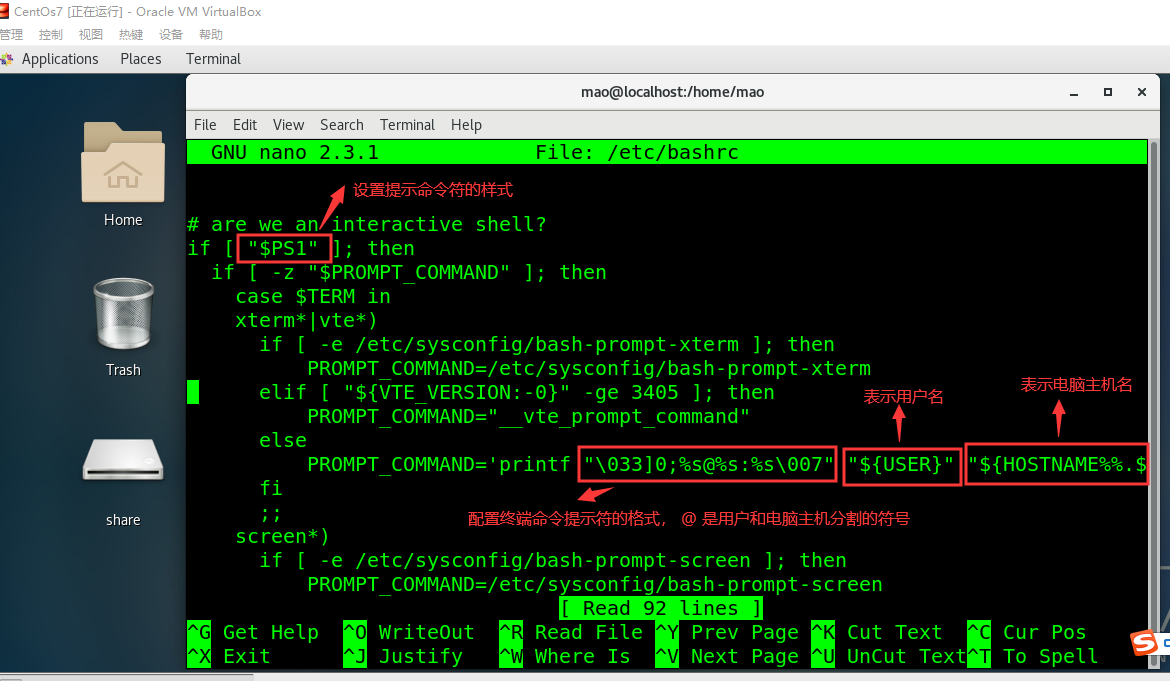Click the Read 92 lines status message
Image resolution: width=1170 pixels, height=681 pixels.
659,608
